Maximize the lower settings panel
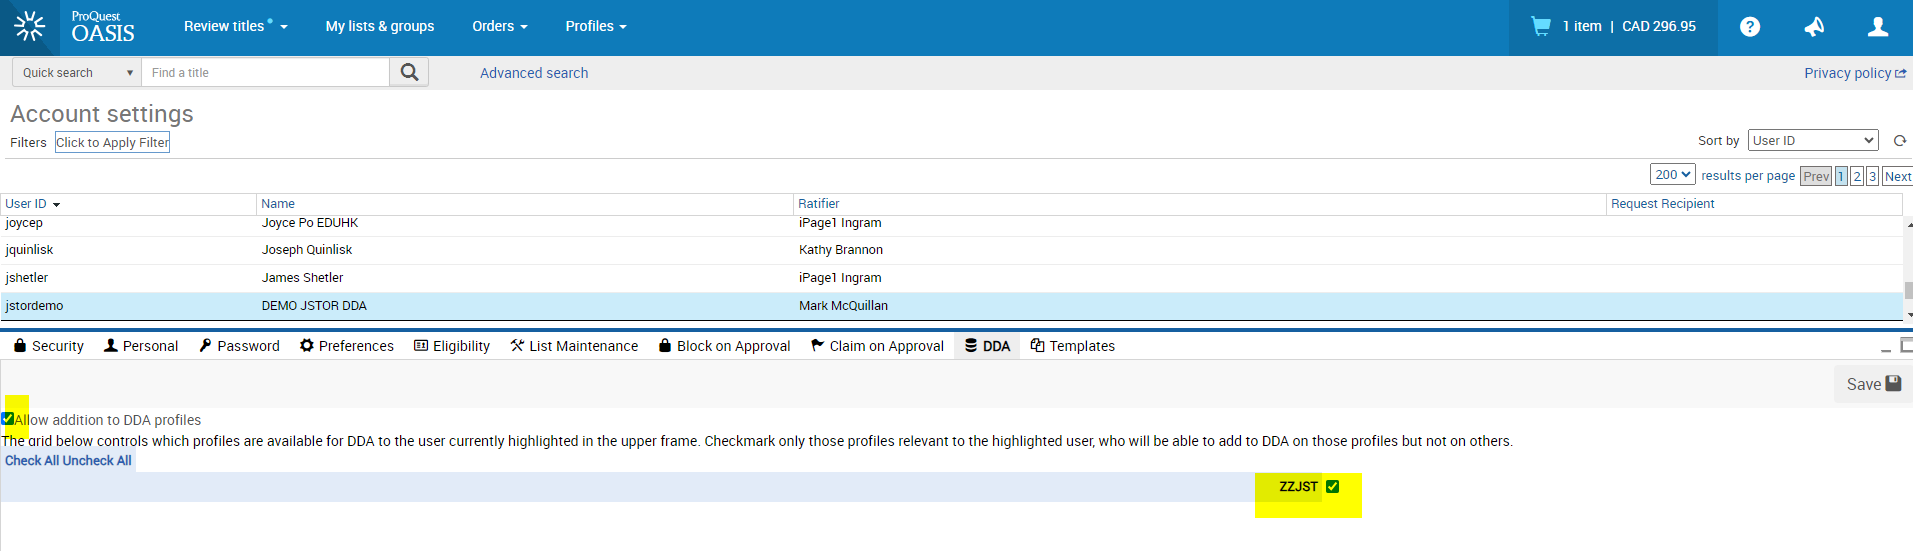 [1906, 345]
